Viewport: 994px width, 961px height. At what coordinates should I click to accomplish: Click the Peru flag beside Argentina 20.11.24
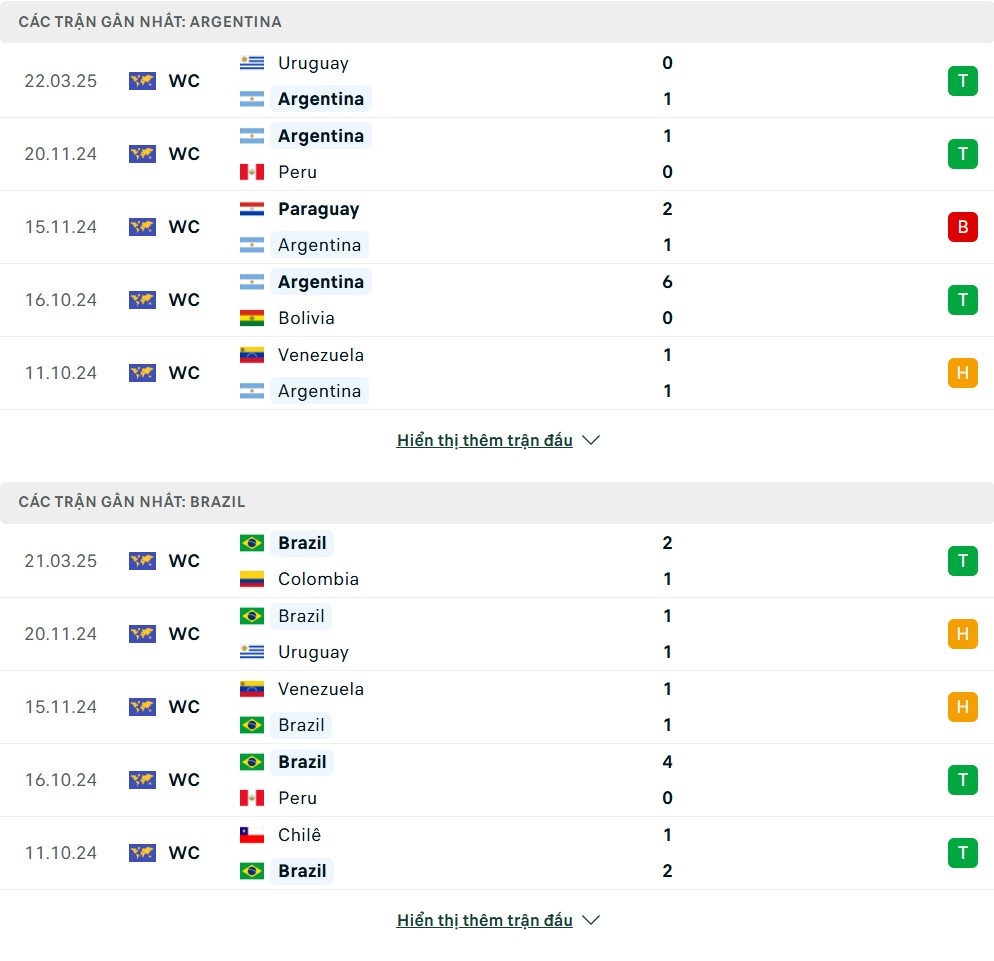(252, 172)
